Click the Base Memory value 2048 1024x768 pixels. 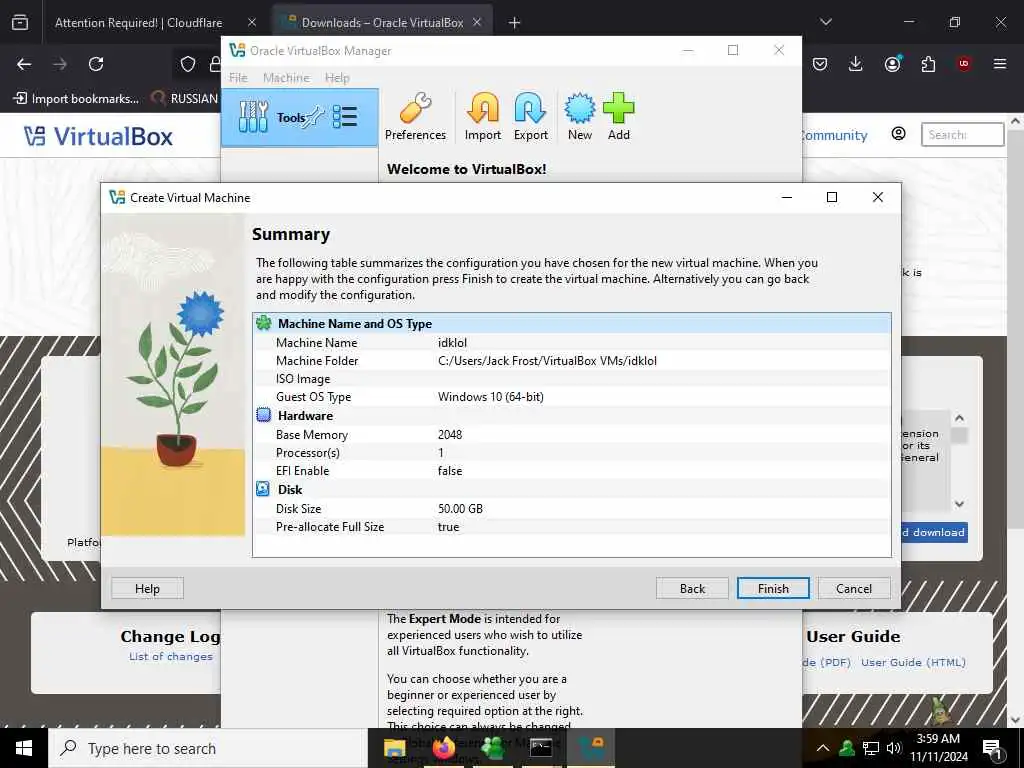(450, 434)
